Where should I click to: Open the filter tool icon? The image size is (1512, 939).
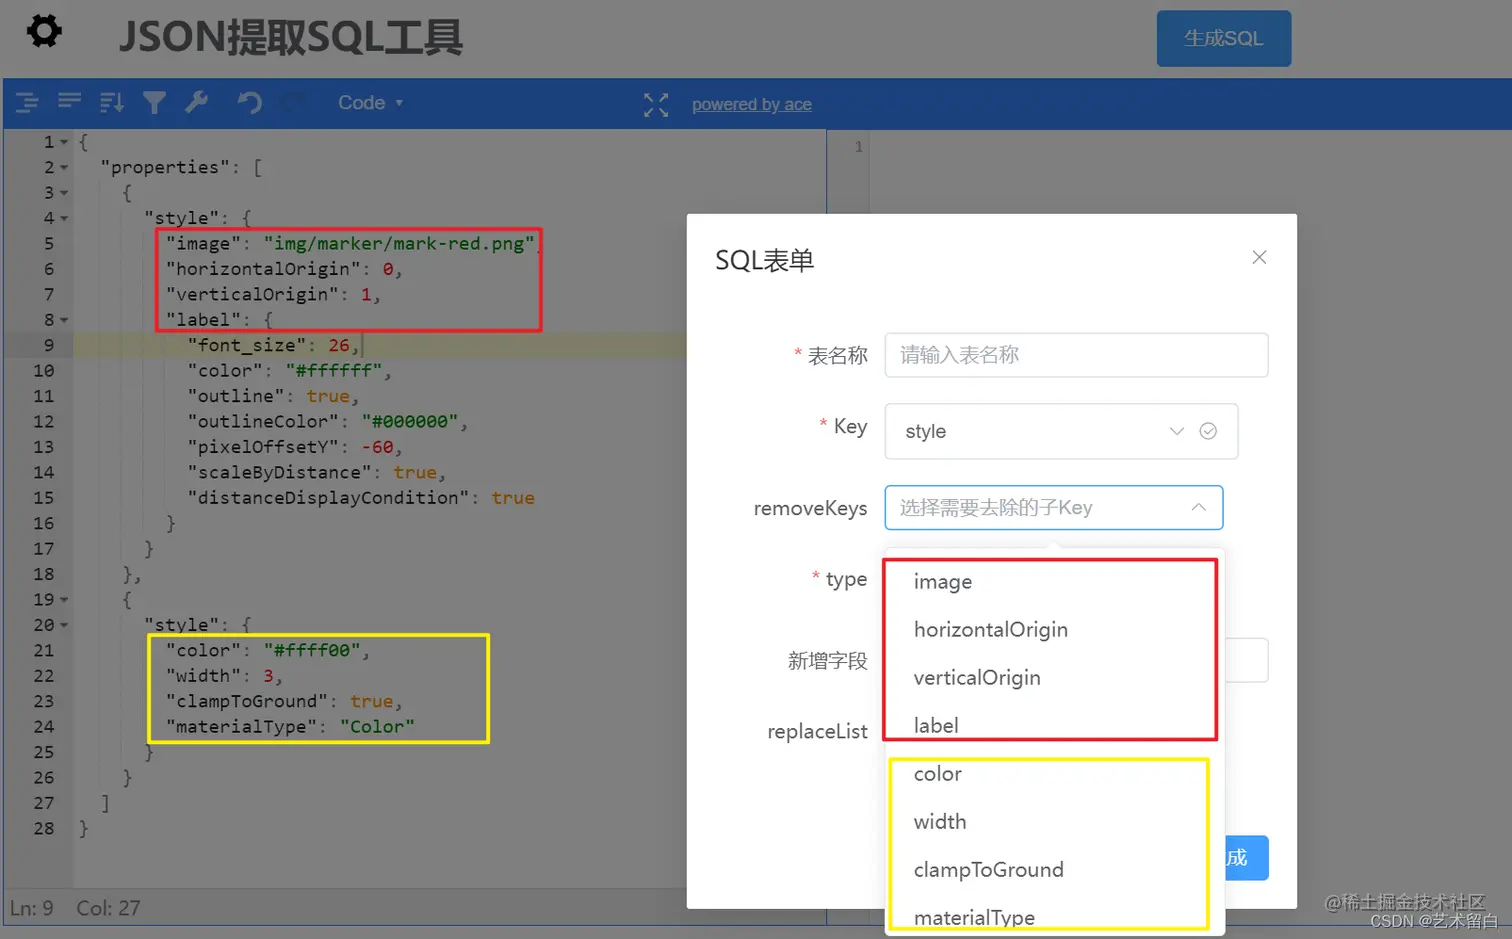pyautogui.click(x=154, y=102)
